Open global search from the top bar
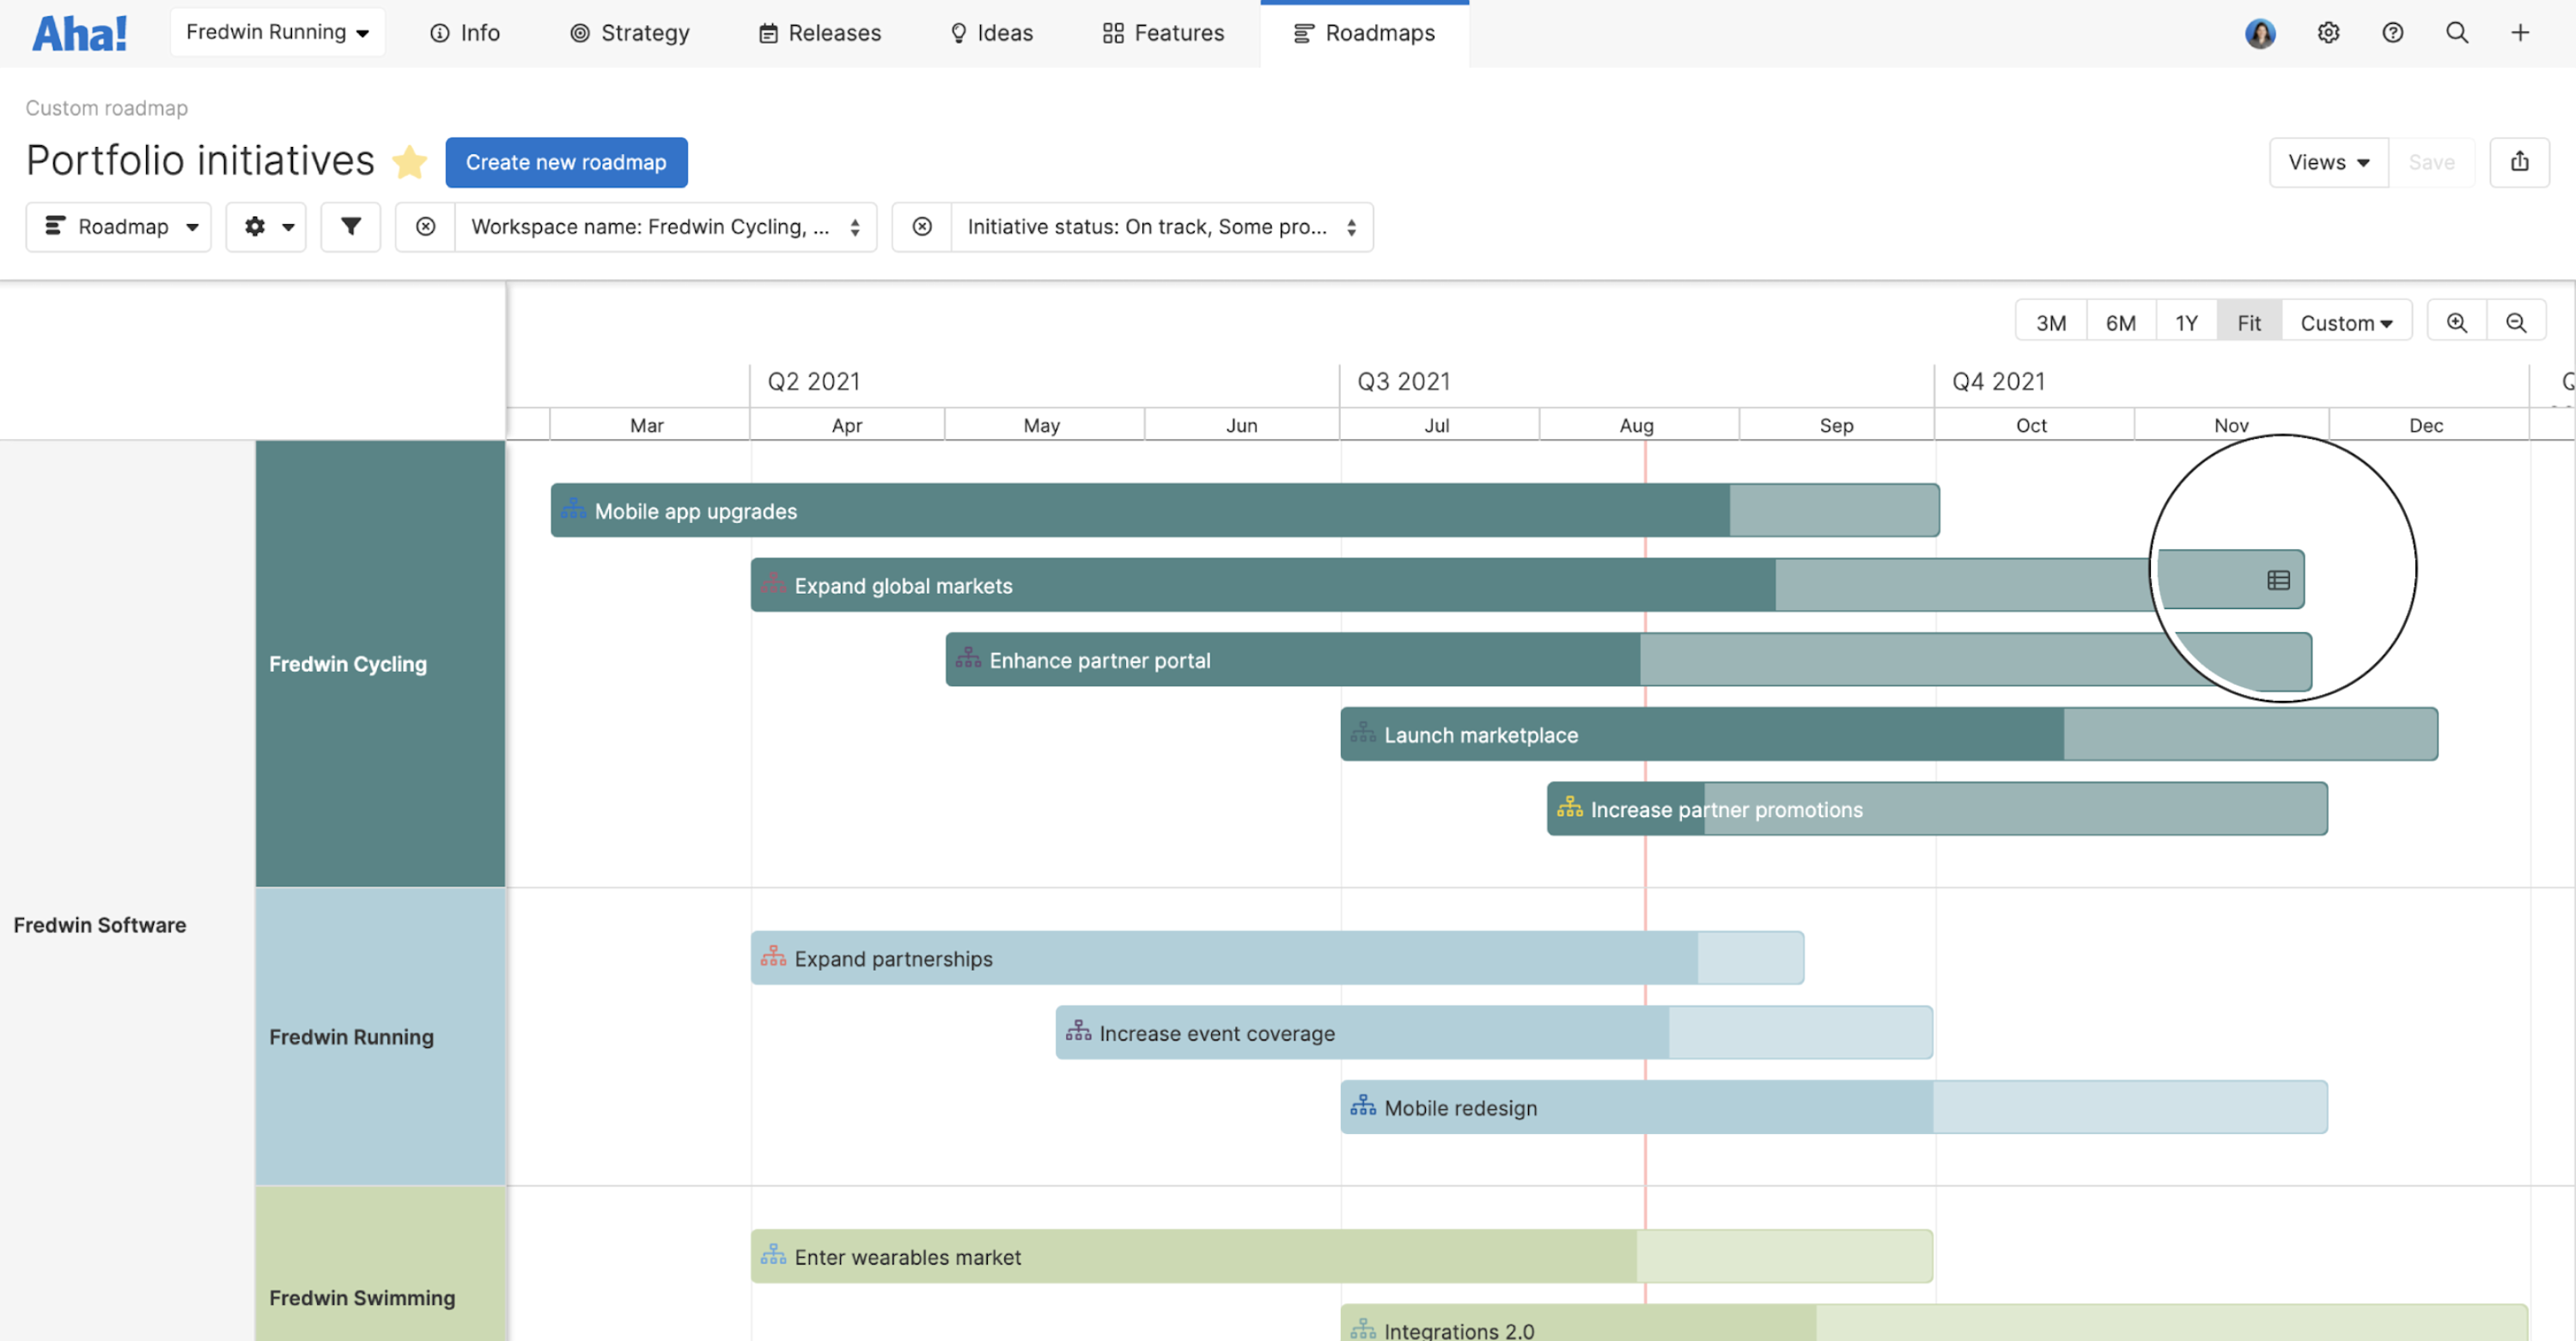2576x1341 pixels. pos(2458,32)
